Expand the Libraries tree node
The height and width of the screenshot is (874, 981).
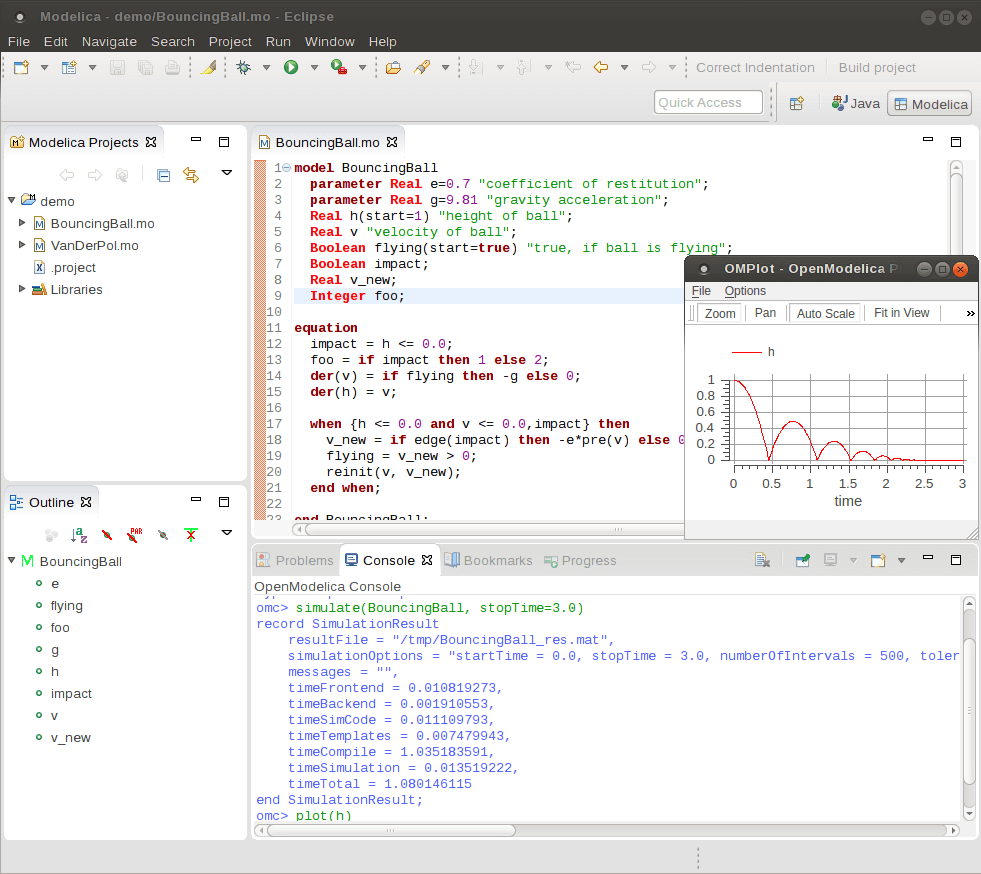coord(23,289)
